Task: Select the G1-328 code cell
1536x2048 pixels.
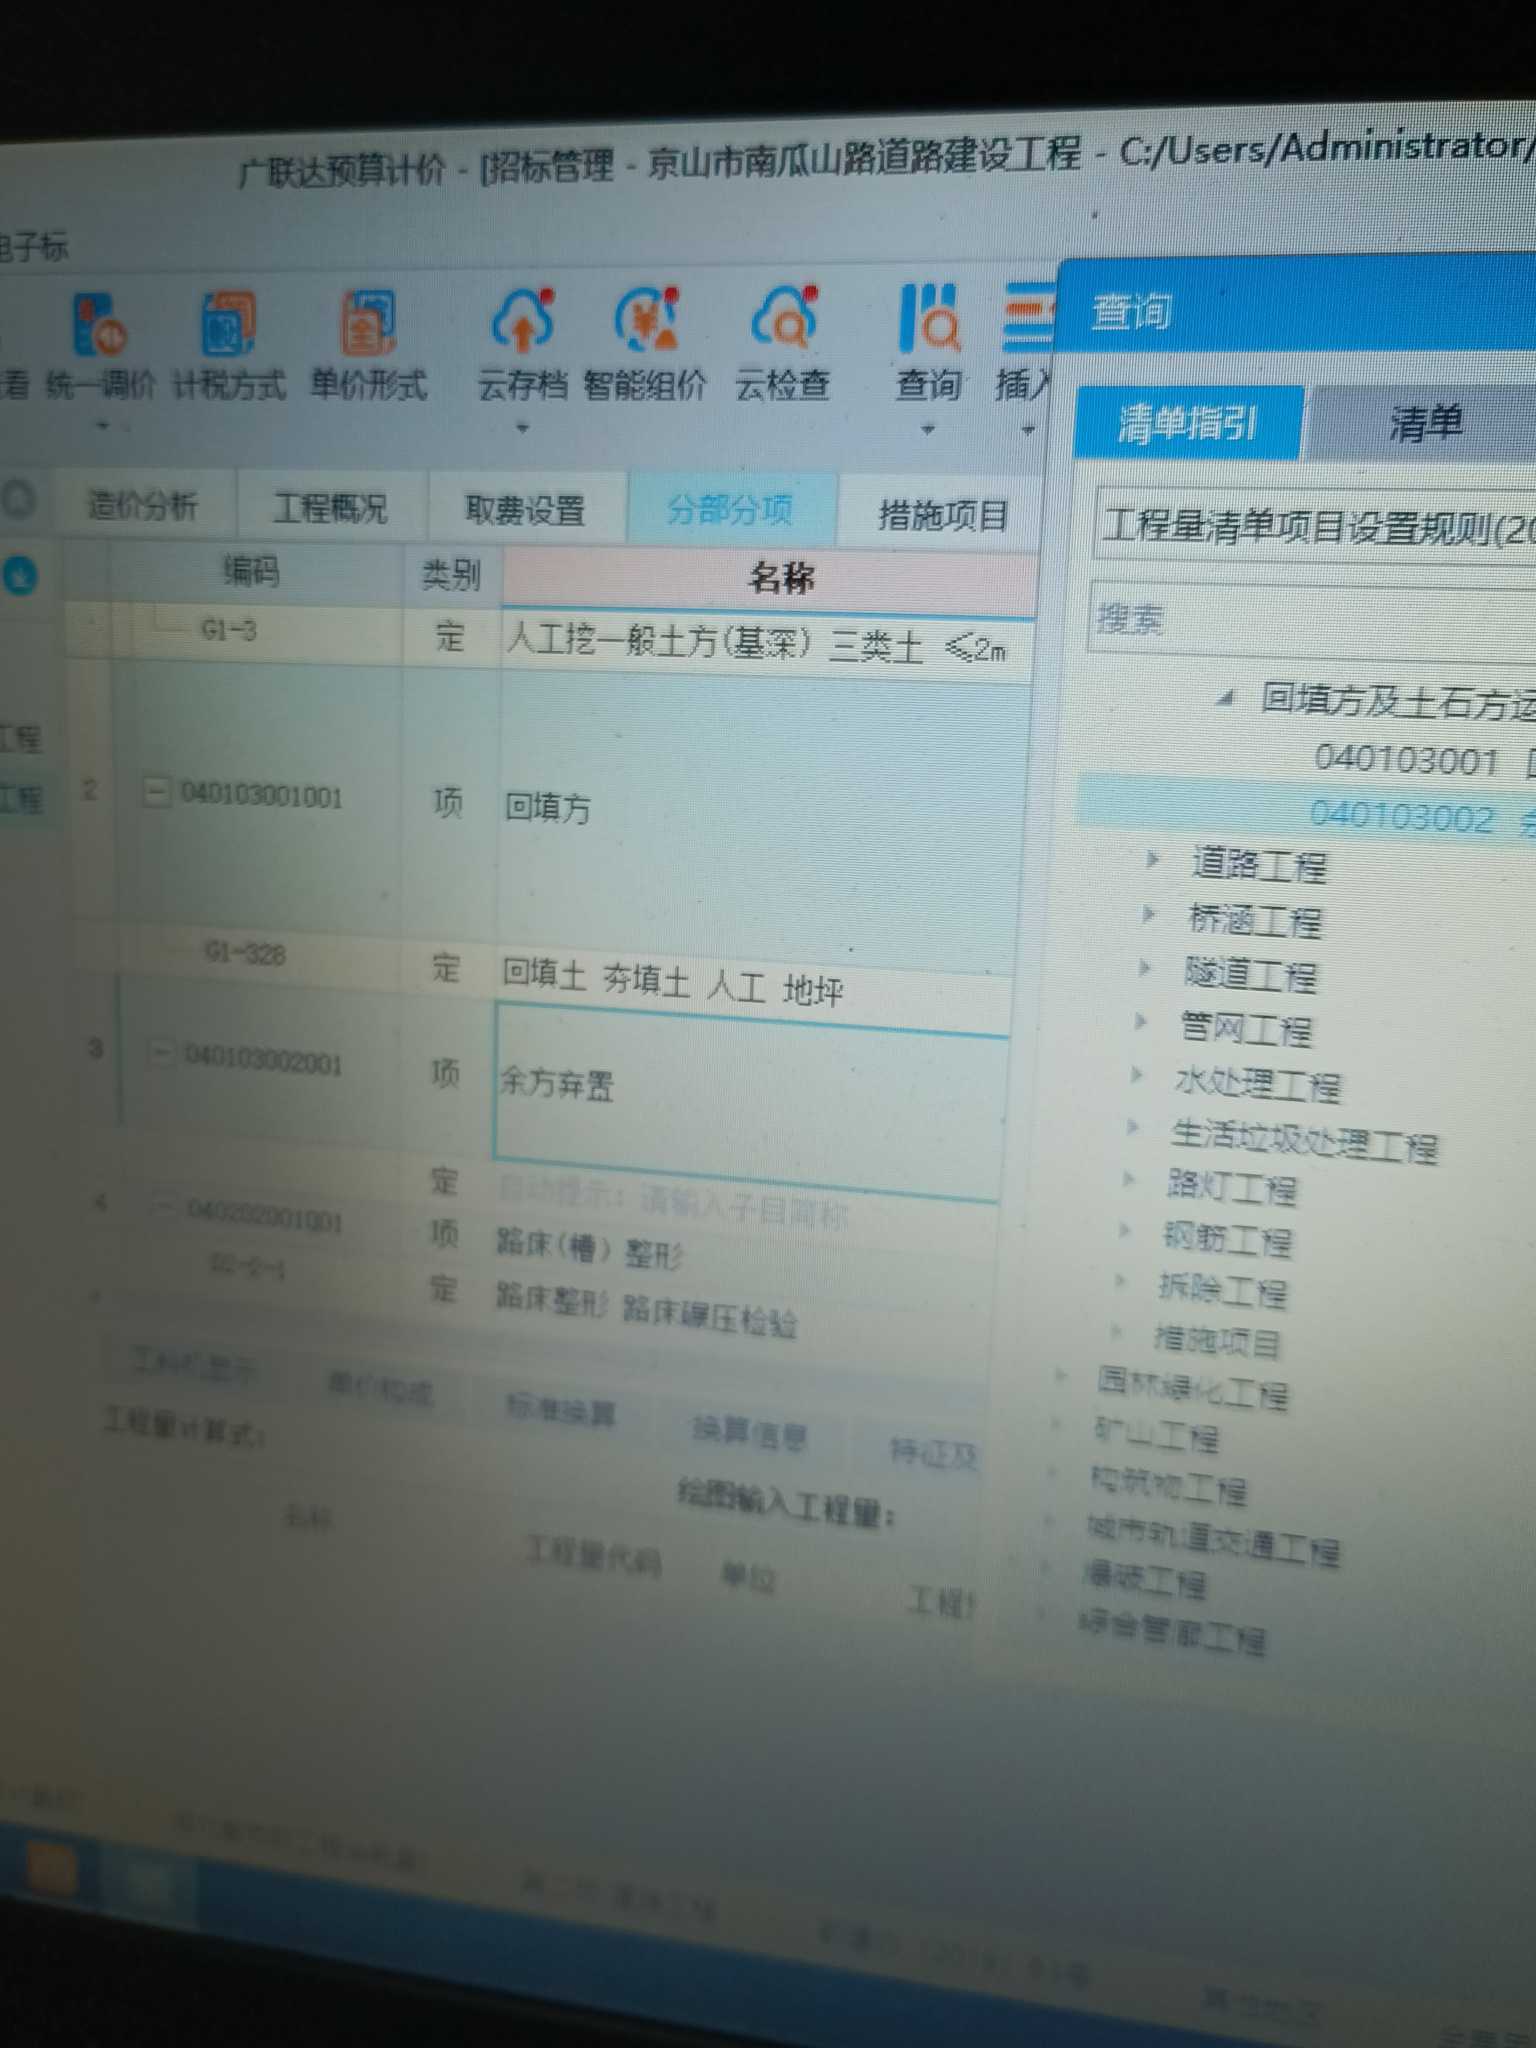Action: [245, 953]
